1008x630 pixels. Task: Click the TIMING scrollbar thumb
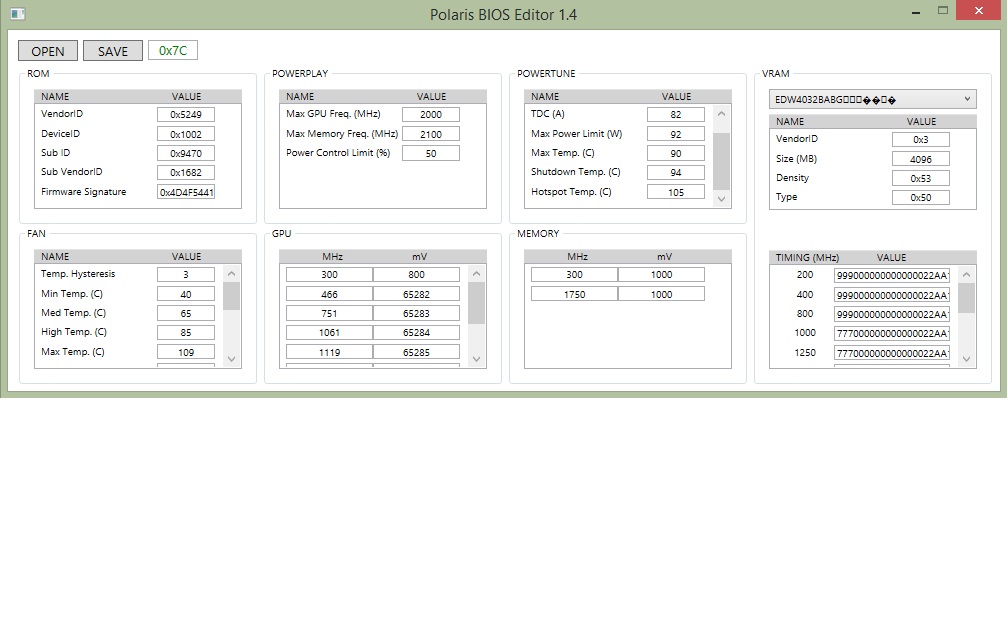tap(966, 298)
